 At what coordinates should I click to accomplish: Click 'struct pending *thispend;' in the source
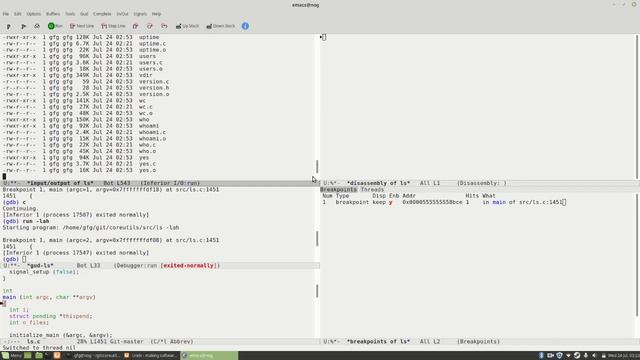(x=51, y=316)
